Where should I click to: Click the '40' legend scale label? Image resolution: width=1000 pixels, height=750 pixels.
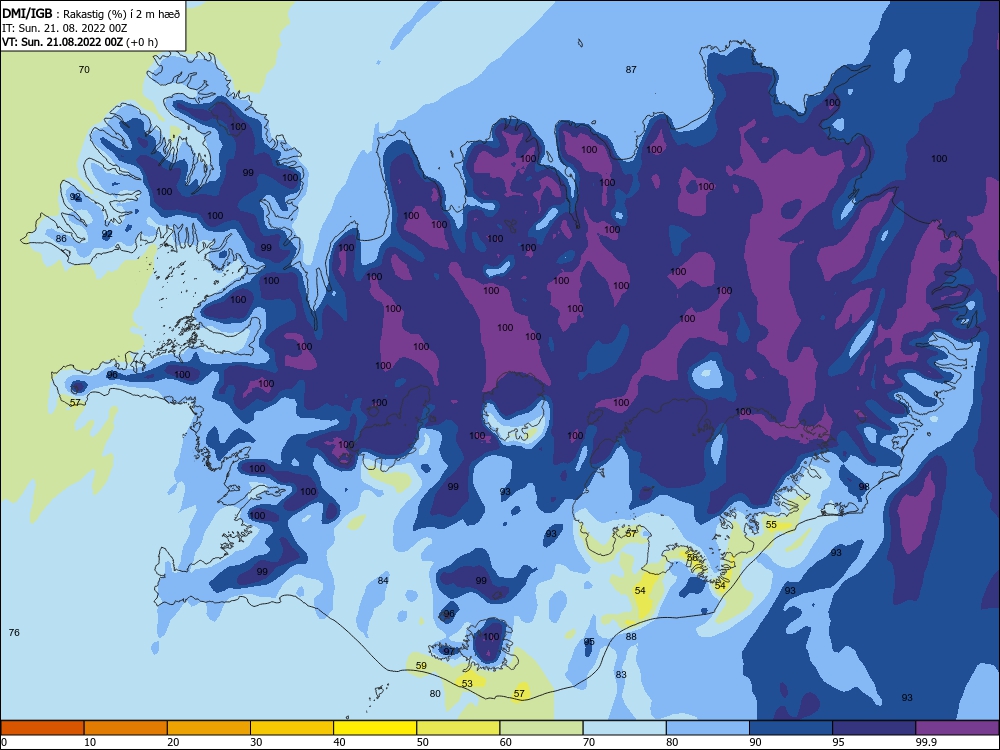point(339,742)
